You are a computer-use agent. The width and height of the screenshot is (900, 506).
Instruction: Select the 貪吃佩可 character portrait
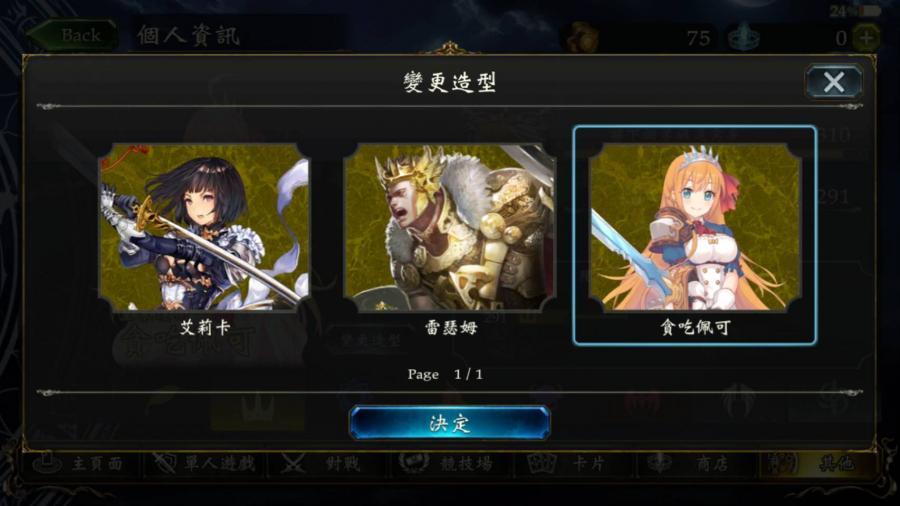695,227
